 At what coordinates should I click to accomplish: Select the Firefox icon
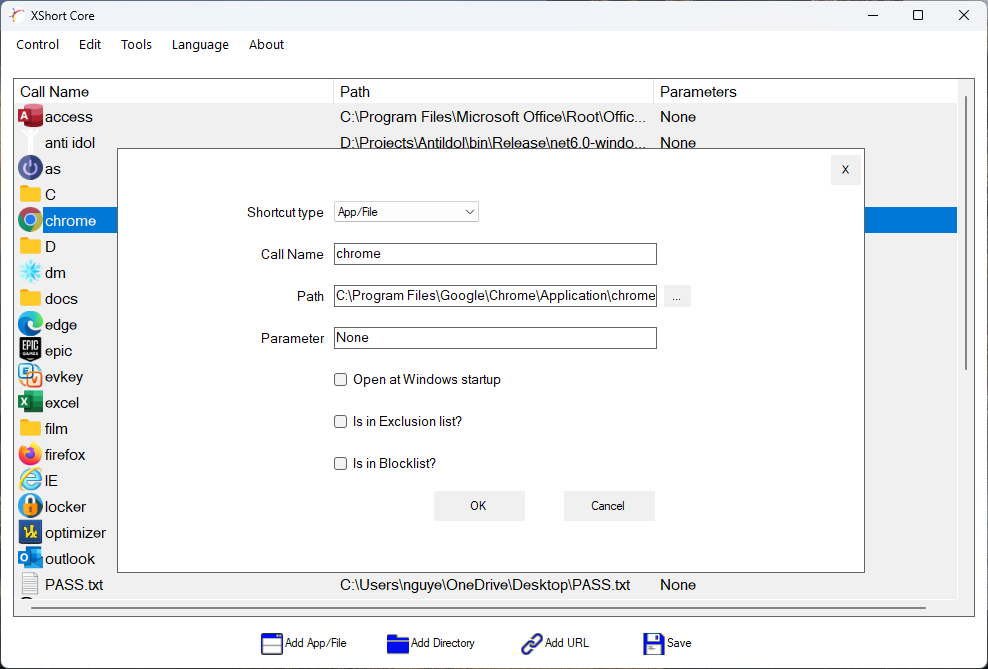[30, 454]
